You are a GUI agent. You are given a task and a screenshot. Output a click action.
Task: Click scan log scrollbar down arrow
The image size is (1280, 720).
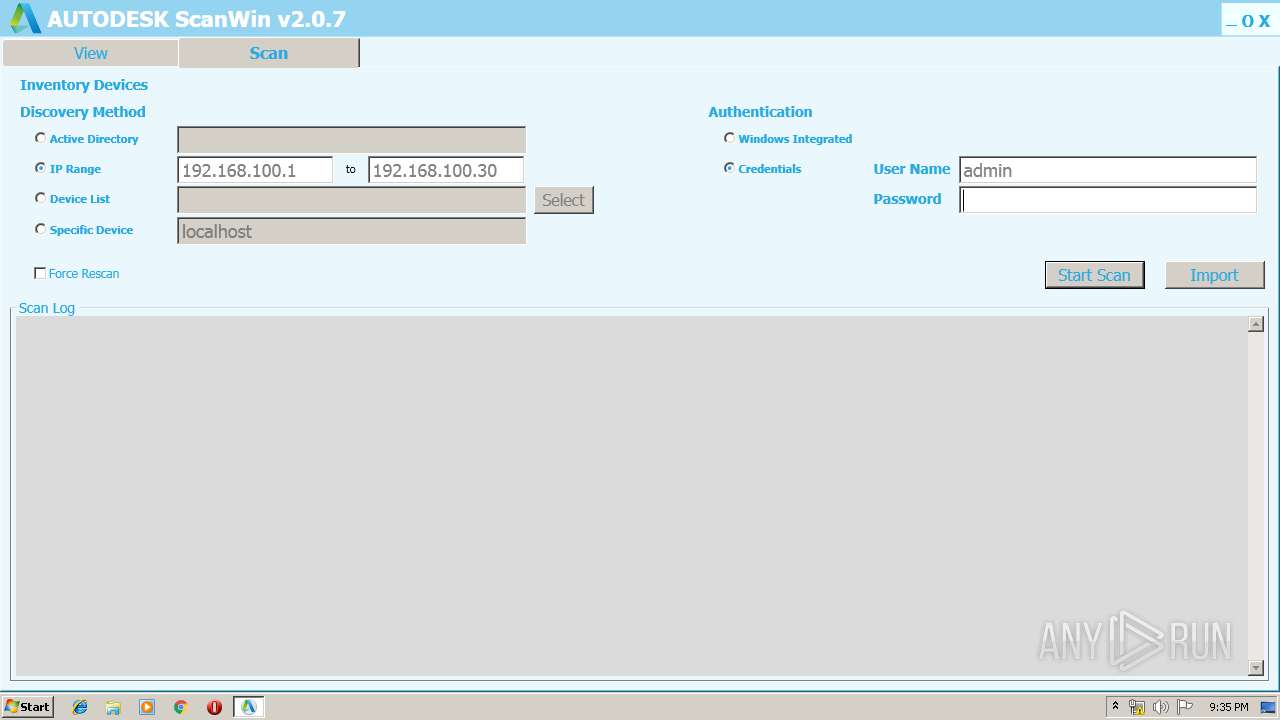click(1256, 668)
